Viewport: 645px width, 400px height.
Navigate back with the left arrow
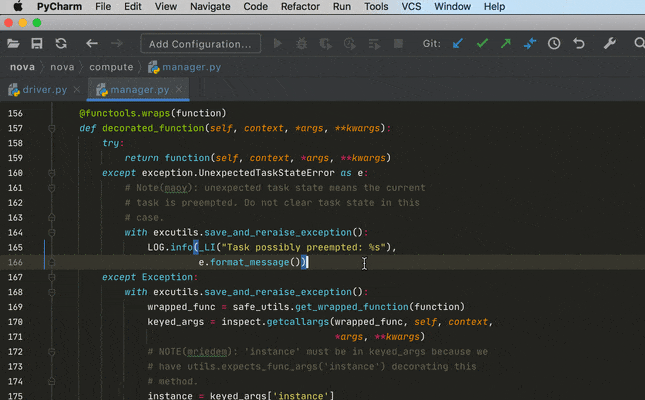(x=92, y=44)
